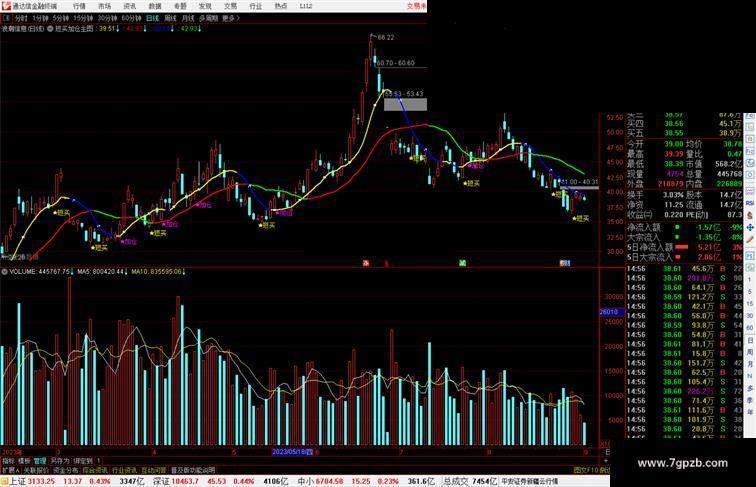Click the 26010 volume axis marker
This screenshot has height=487, width=756.
pos(611,312)
